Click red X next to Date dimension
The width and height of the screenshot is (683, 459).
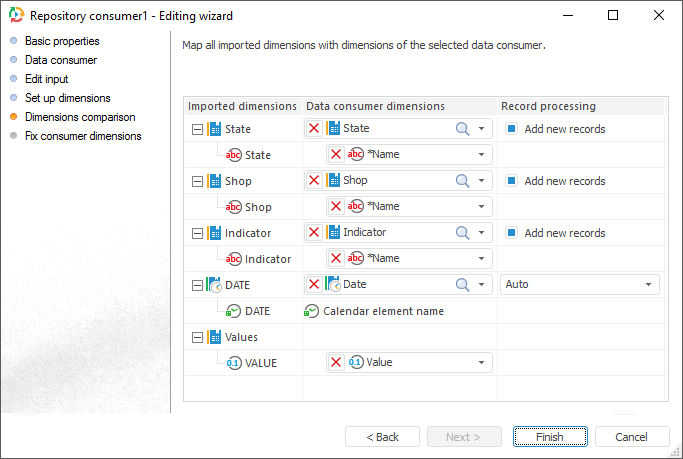pyautogui.click(x=314, y=285)
